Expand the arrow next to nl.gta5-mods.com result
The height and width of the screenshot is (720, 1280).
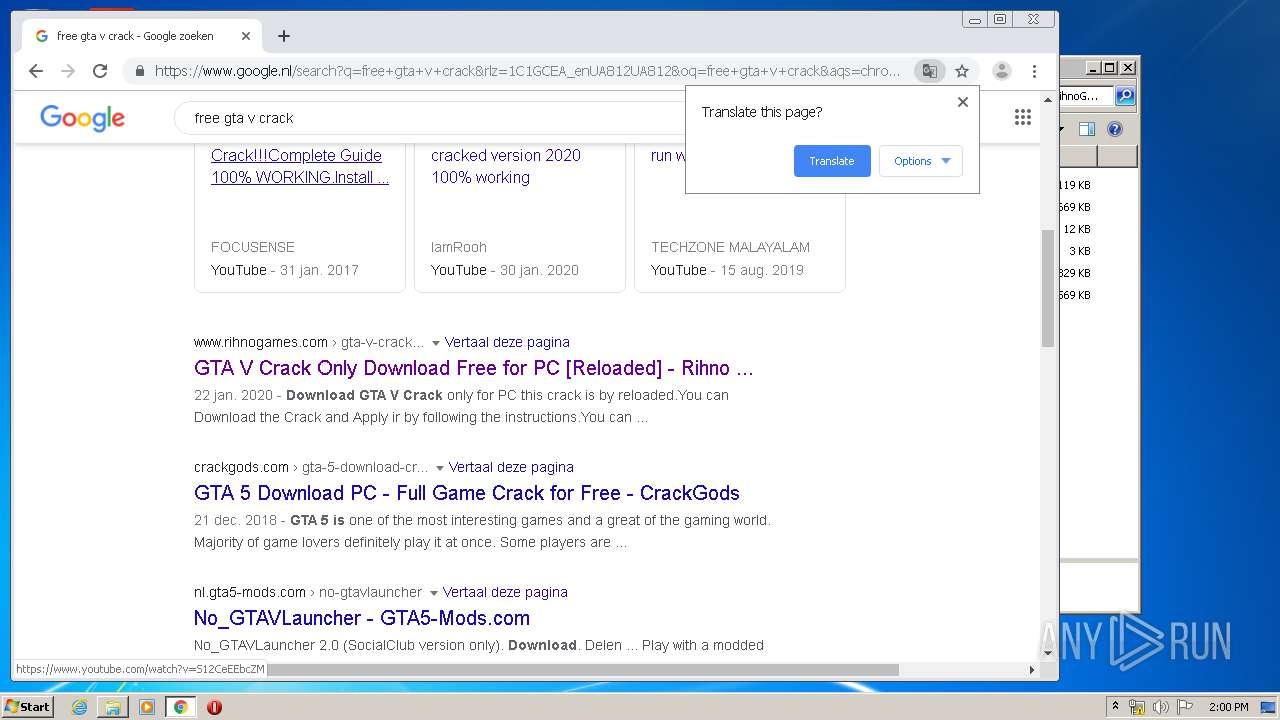[433, 593]
